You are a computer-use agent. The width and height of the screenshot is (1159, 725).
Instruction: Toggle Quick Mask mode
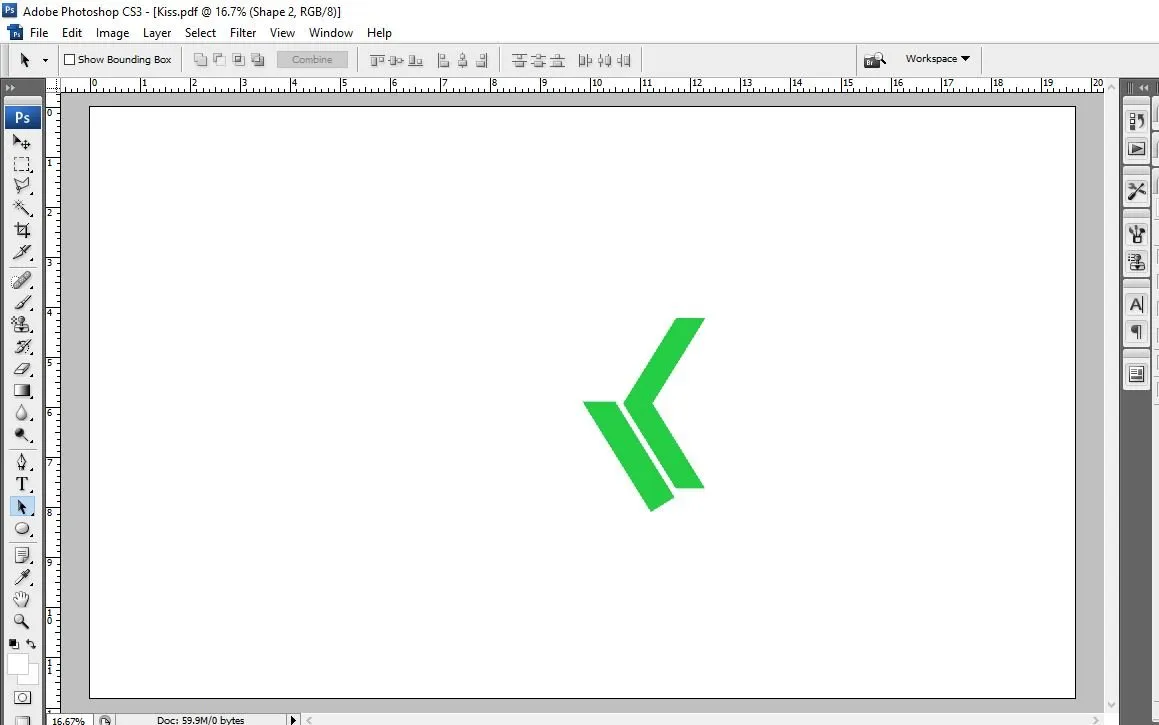coord(22,698)
